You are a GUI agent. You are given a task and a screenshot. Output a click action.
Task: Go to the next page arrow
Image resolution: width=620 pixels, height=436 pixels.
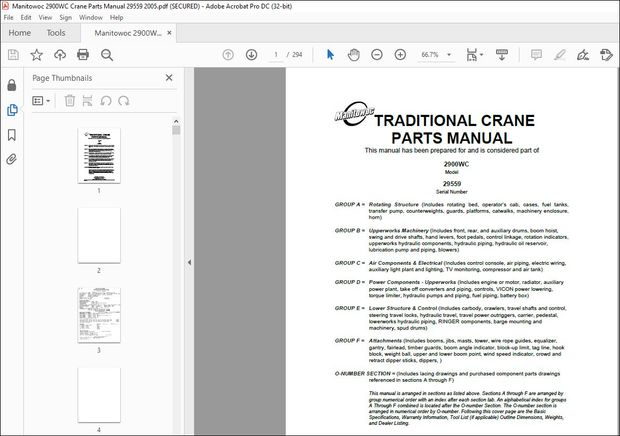249,54
